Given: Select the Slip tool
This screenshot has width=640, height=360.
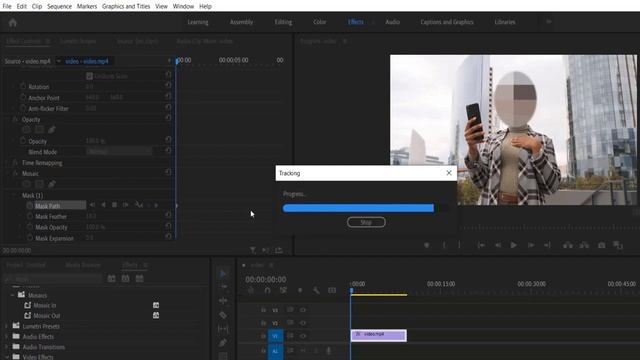Looking at the screenshot, I should pyautogui.click(x=223, y=329).
